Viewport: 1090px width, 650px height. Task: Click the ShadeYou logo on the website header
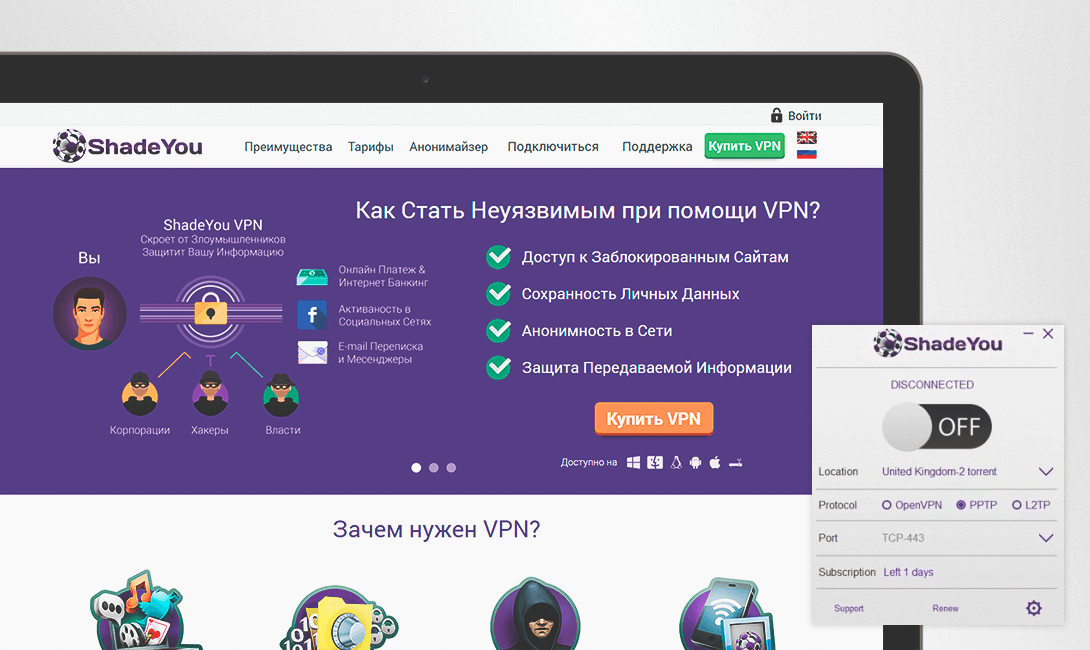(128, 146)
